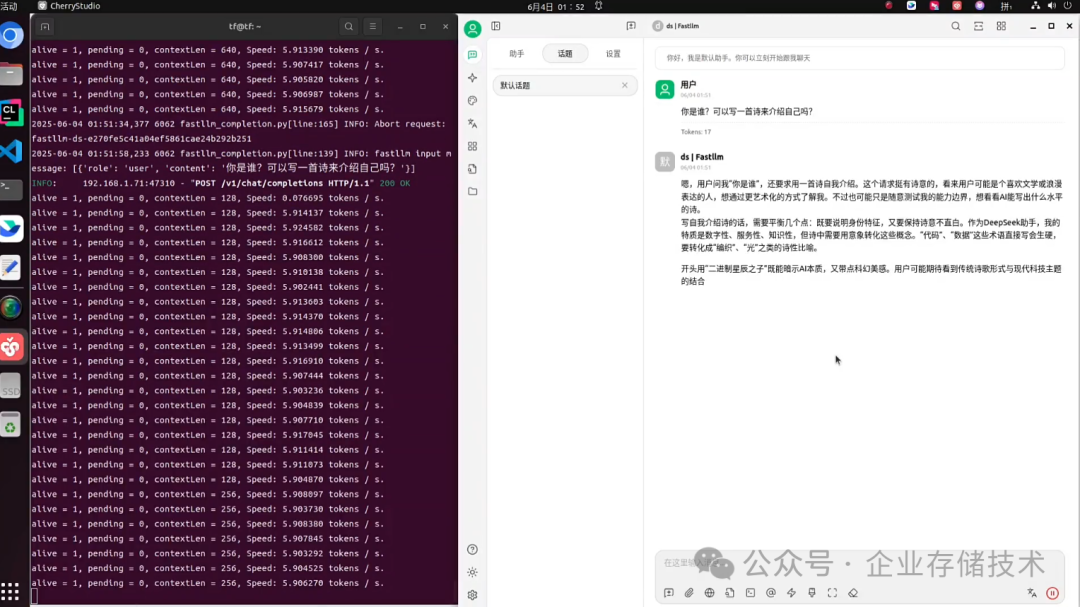Click the brush icon in the input toolbar
The width and height of the screenshot is (1080, 607).
pos(812,593)
